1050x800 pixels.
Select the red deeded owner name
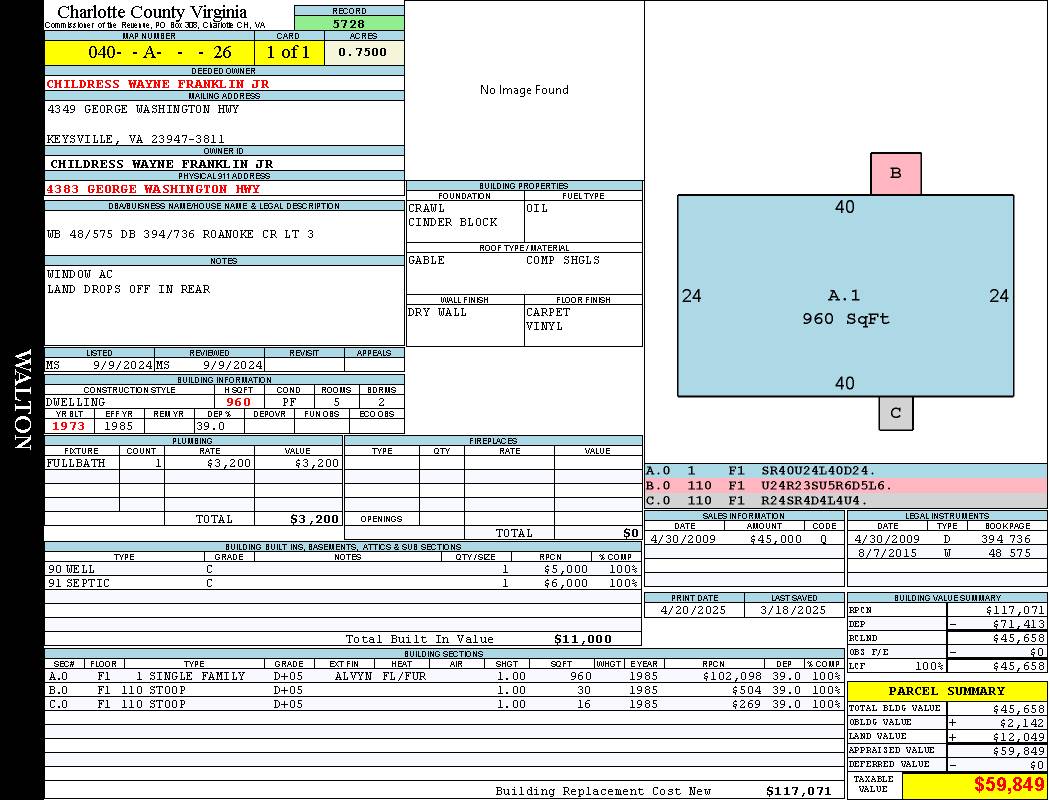pyautogui.click(x=158, y=84)
